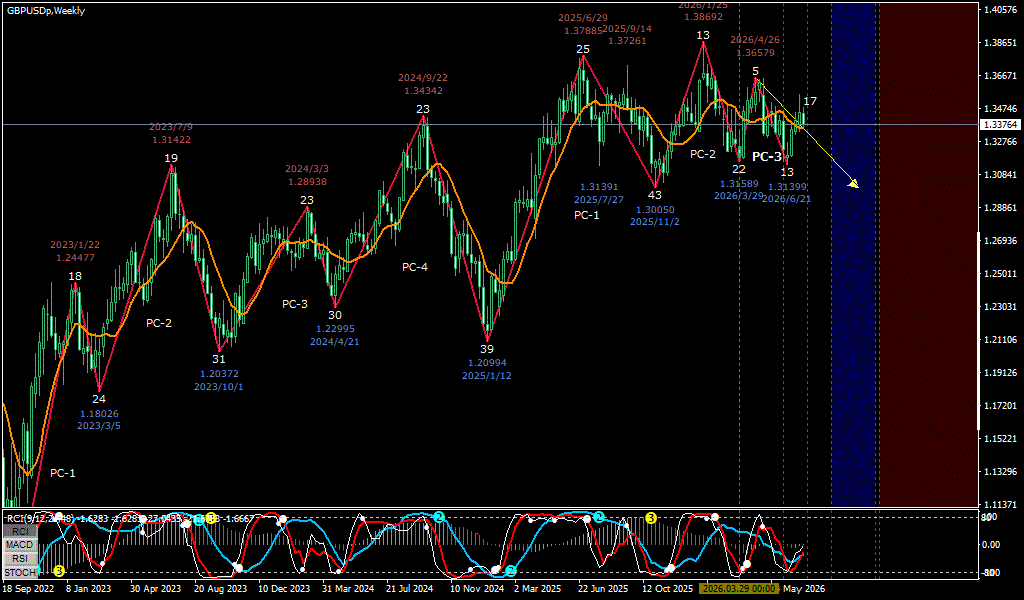Select the highlighted 2026.03.29 00:00 date marker
The height and width of the screenshot is (600, 1024).
tap(738, 588)
